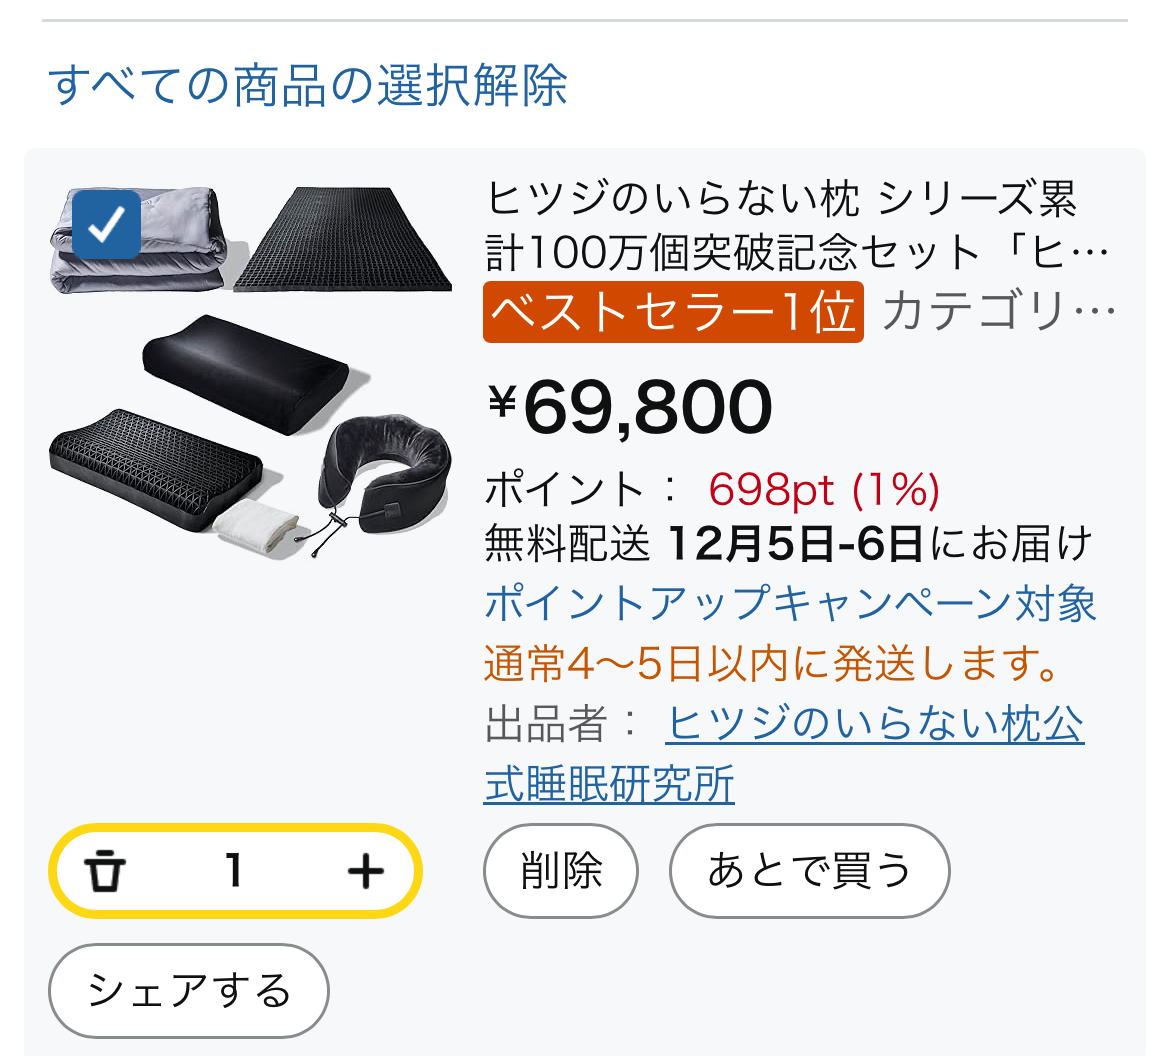Click すべての商品の選択解除 link
Image resolution: width=1170 pixels, height=1056 pixels.
pyautogui.click(x=308, y=85)
